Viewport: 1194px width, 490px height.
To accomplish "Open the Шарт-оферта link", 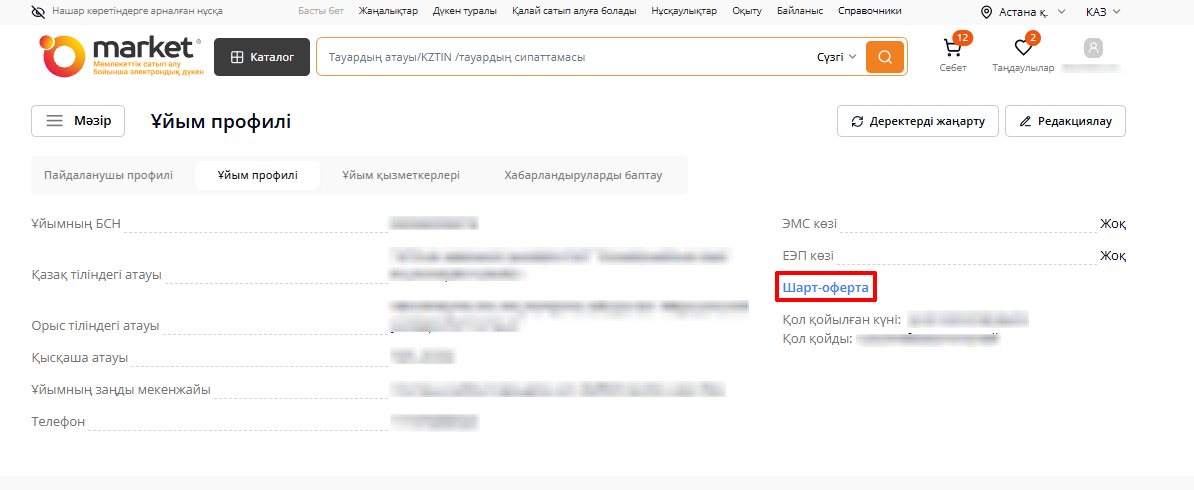I will click(825, 288).
